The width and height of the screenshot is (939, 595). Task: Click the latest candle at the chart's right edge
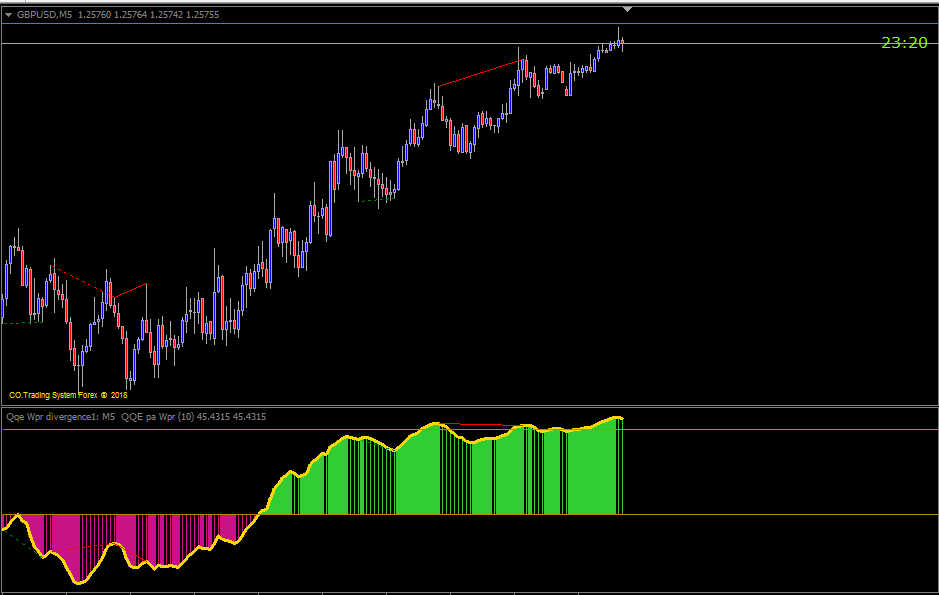623,42
